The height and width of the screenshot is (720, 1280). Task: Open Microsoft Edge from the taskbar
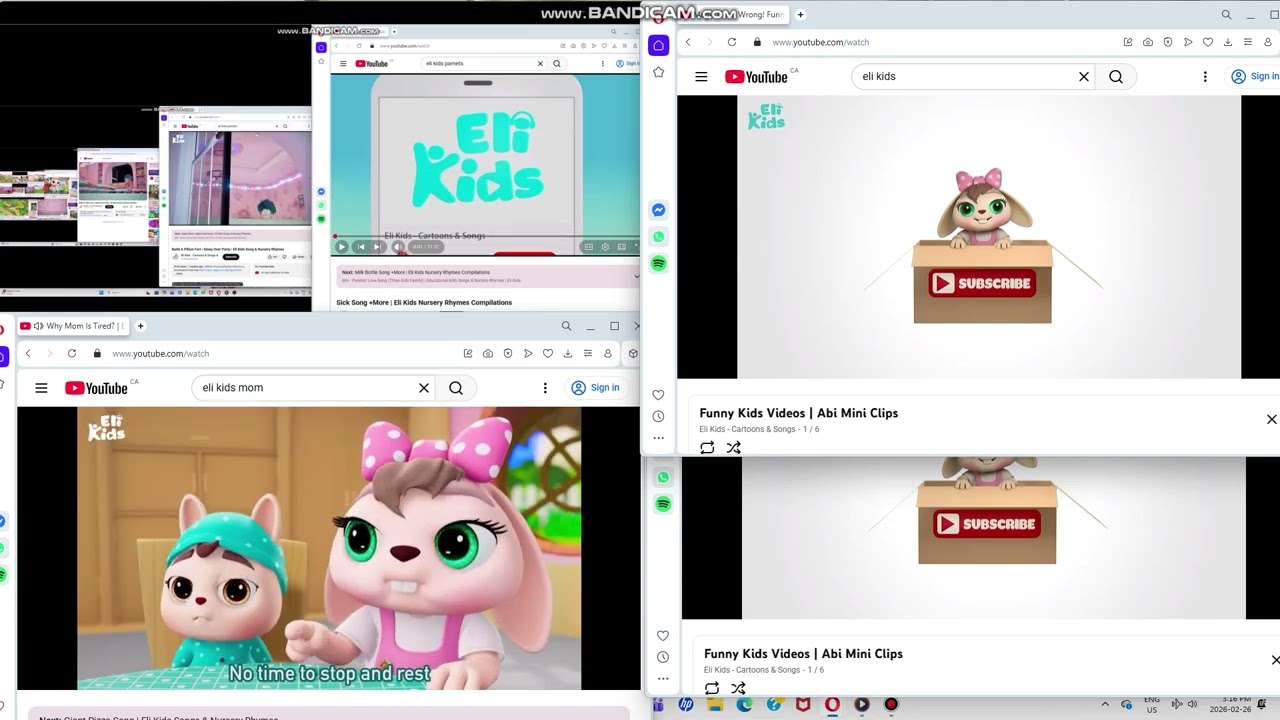tap(745, 705)
